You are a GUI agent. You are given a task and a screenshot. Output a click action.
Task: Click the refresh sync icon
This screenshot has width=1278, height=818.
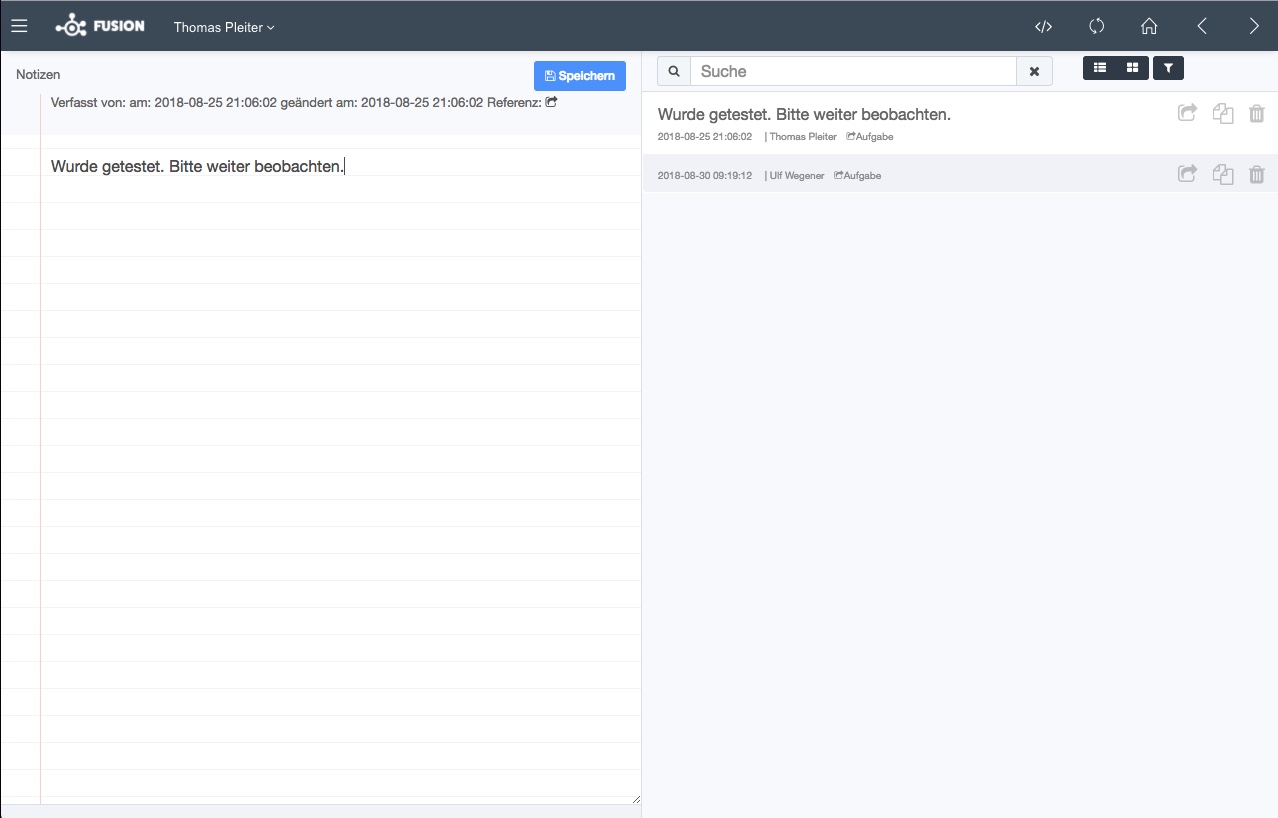pos(1096,27)
